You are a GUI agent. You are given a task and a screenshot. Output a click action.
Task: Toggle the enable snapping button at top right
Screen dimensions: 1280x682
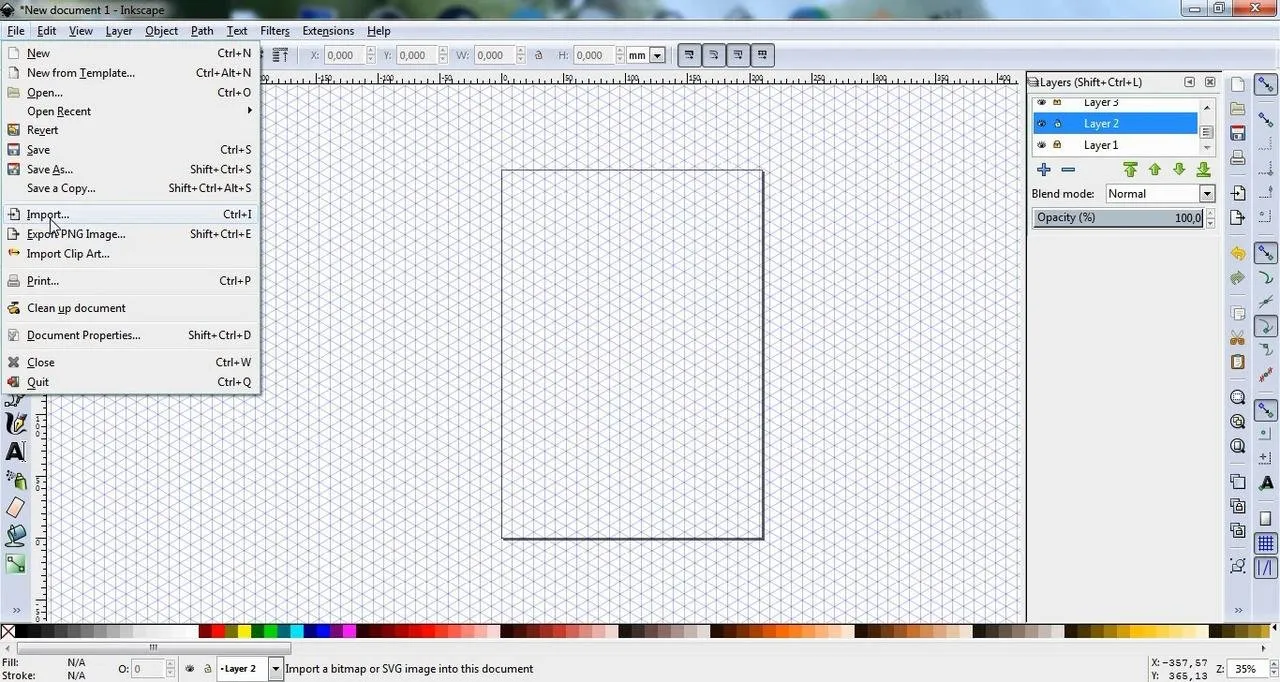1266,85
